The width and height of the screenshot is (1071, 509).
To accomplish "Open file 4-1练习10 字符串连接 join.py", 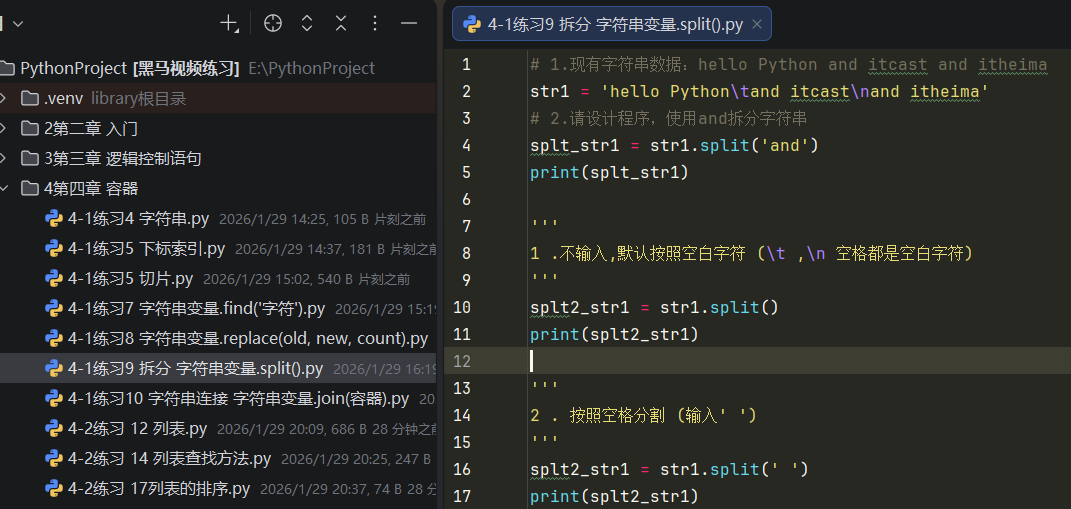I will 238,399.
